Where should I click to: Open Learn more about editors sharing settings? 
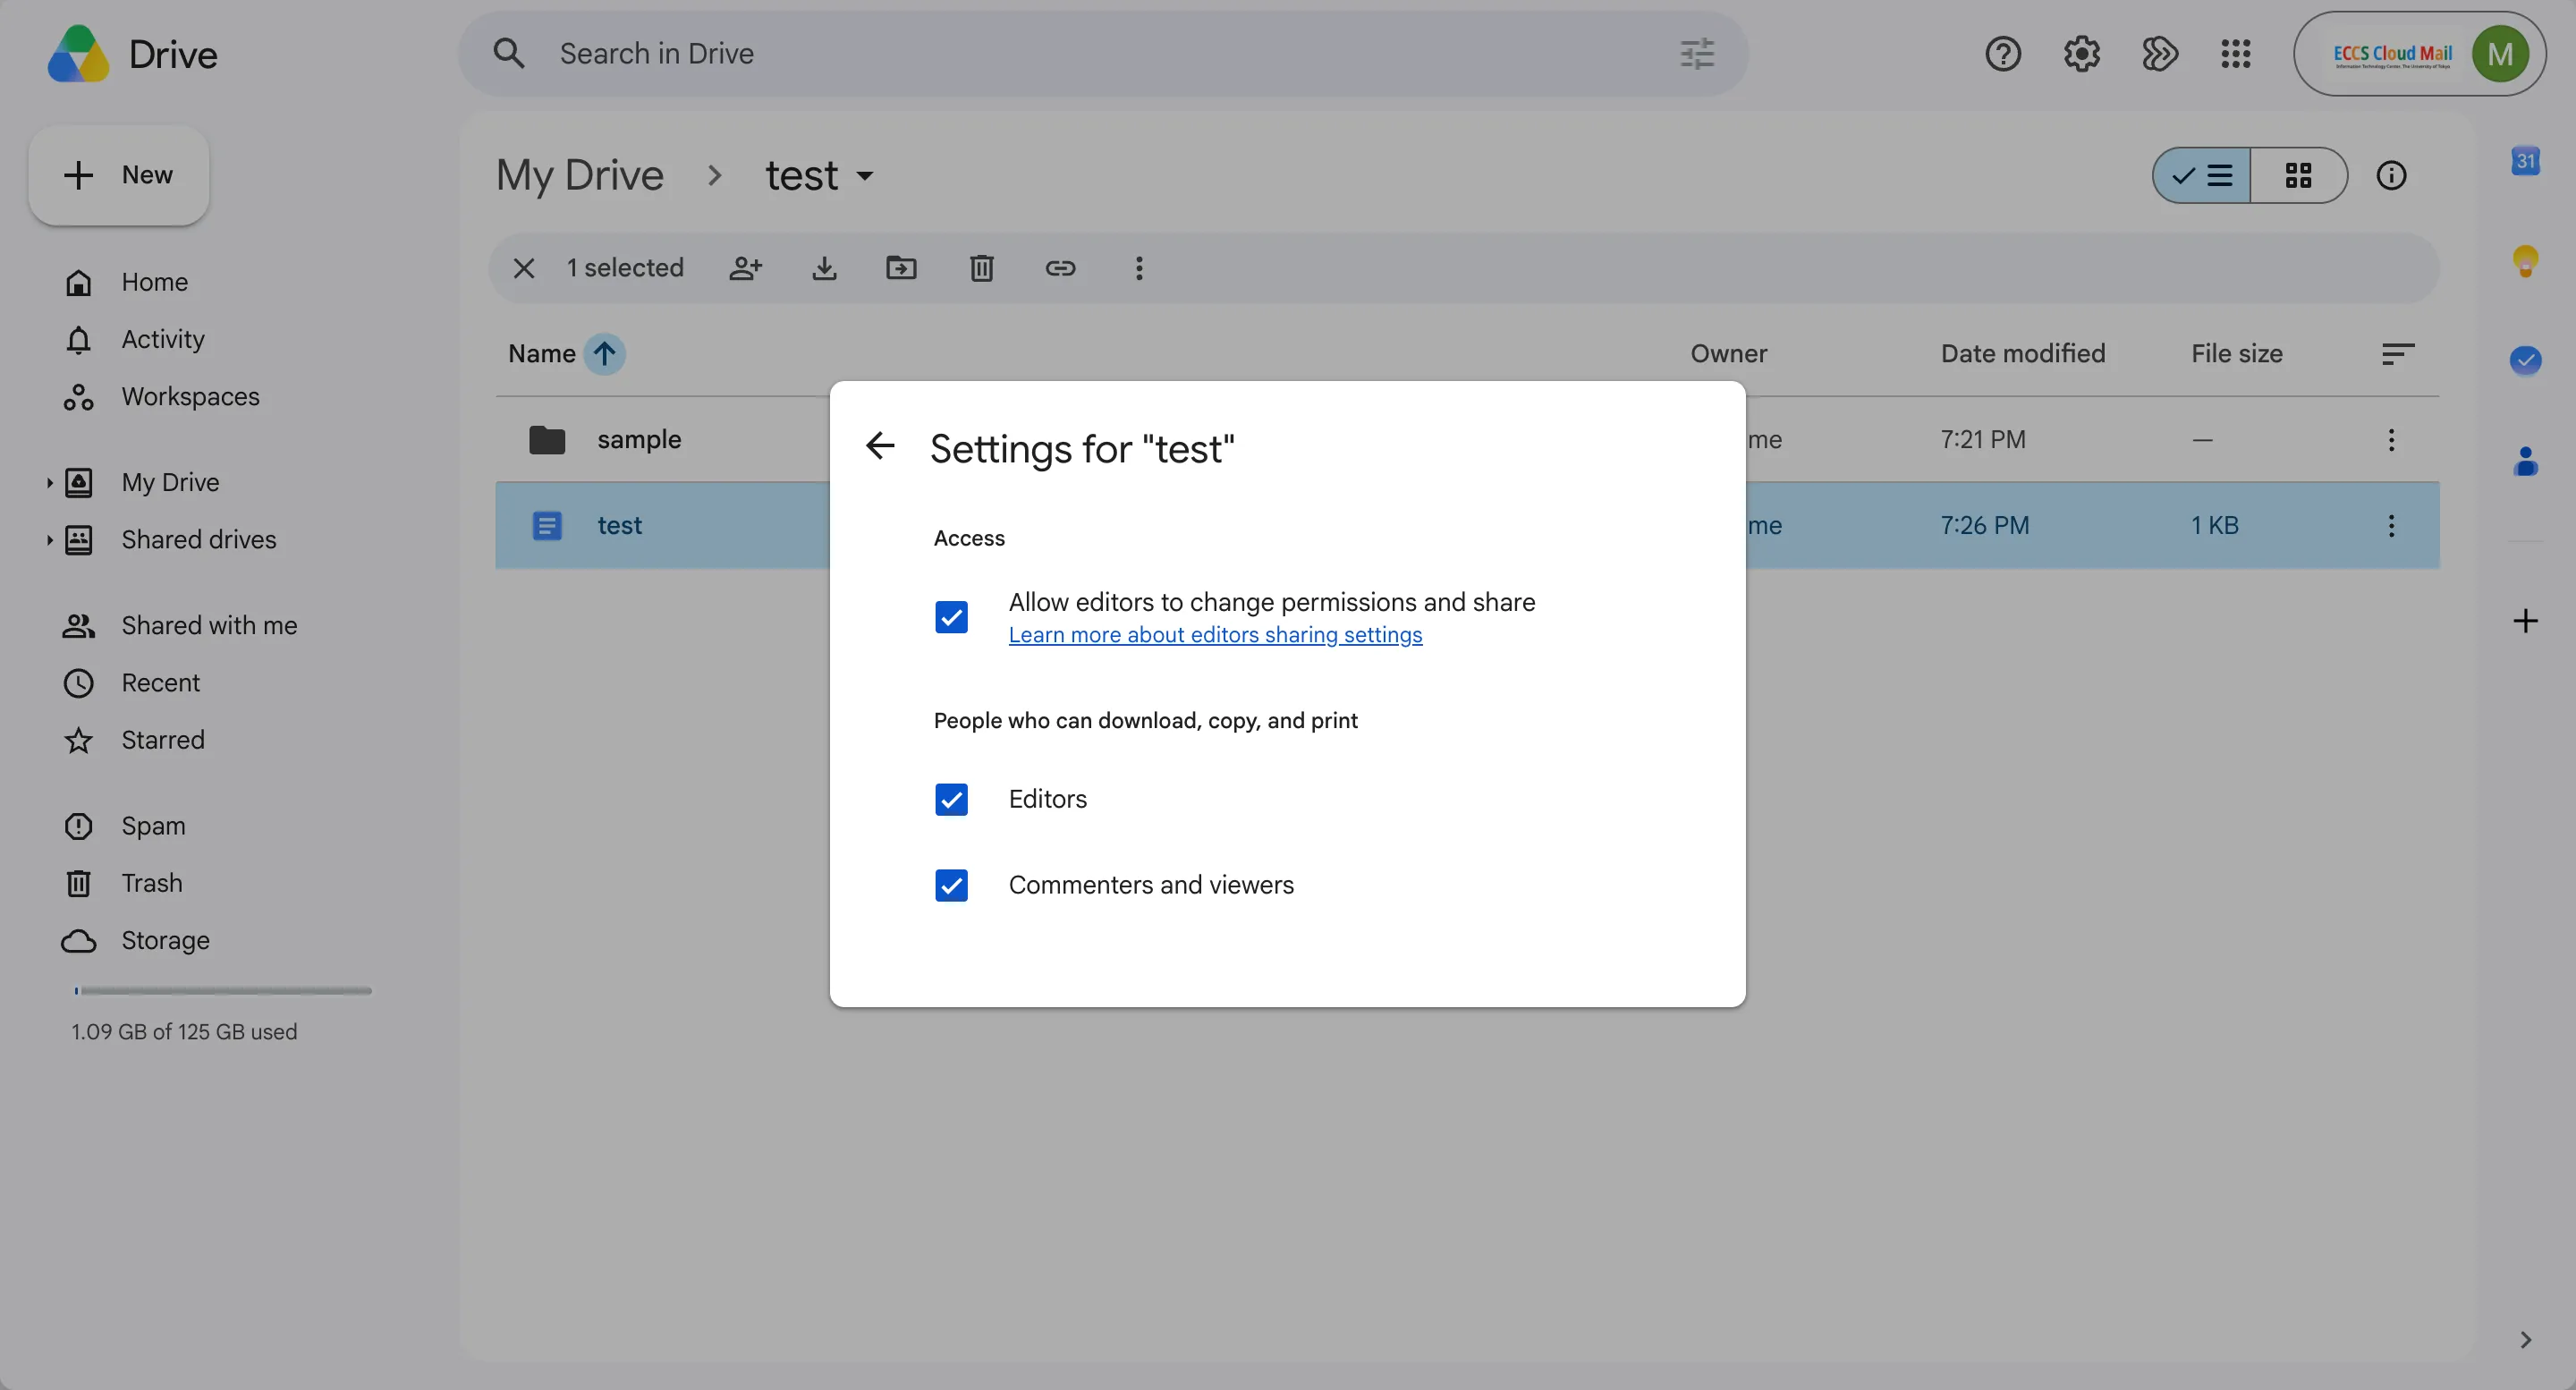[1215, 635]
